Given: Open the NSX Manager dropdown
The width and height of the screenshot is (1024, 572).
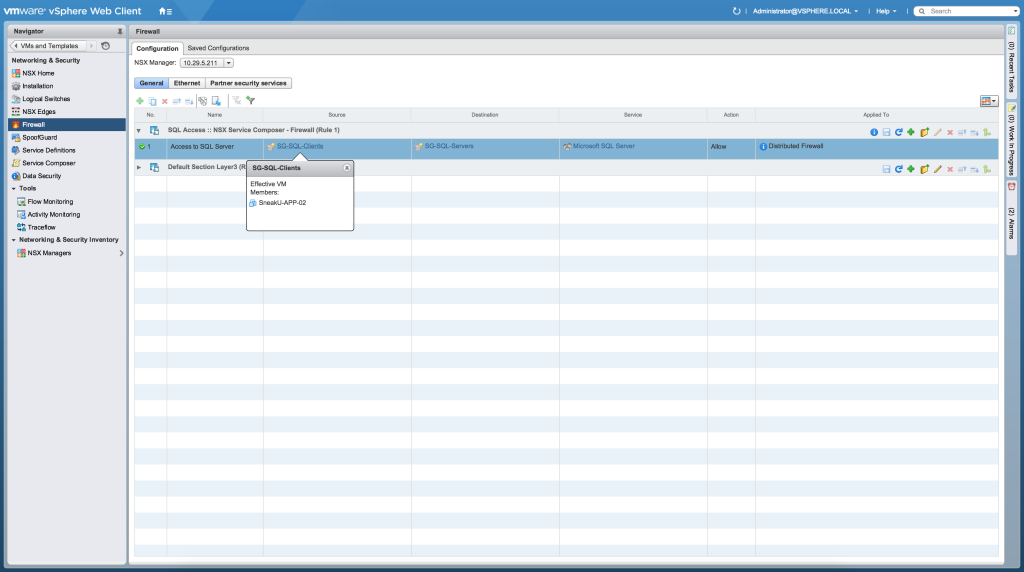Looking at the screenshot, I should click(x=229, y=63).
